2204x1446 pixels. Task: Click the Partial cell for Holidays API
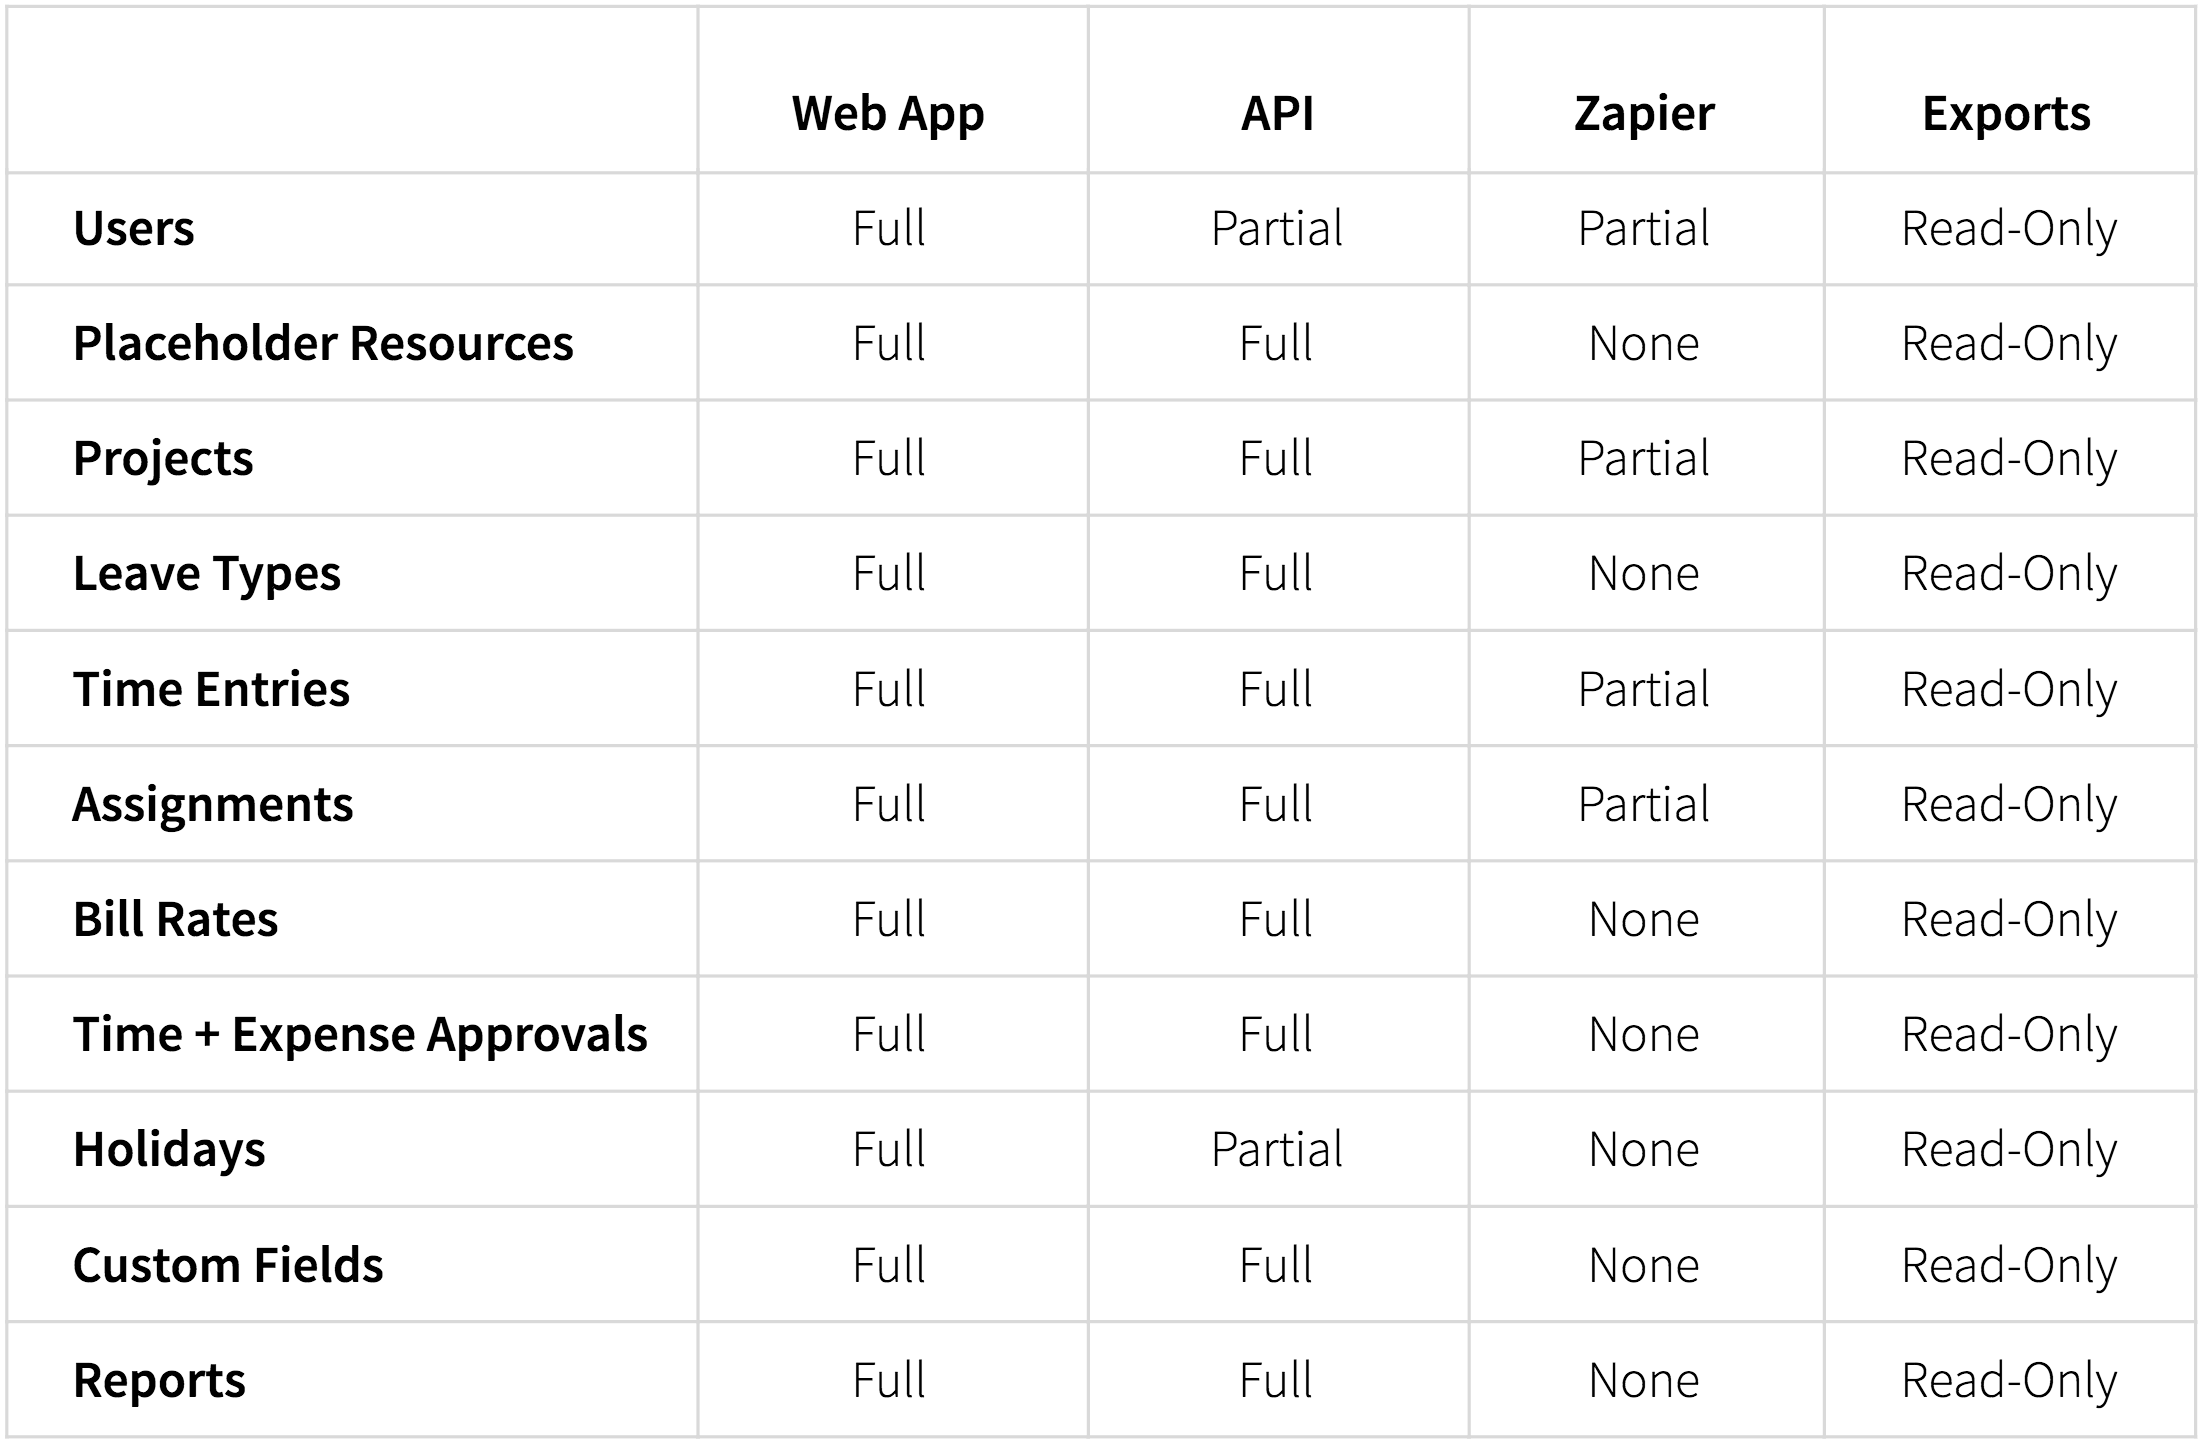[1277, 1150]
